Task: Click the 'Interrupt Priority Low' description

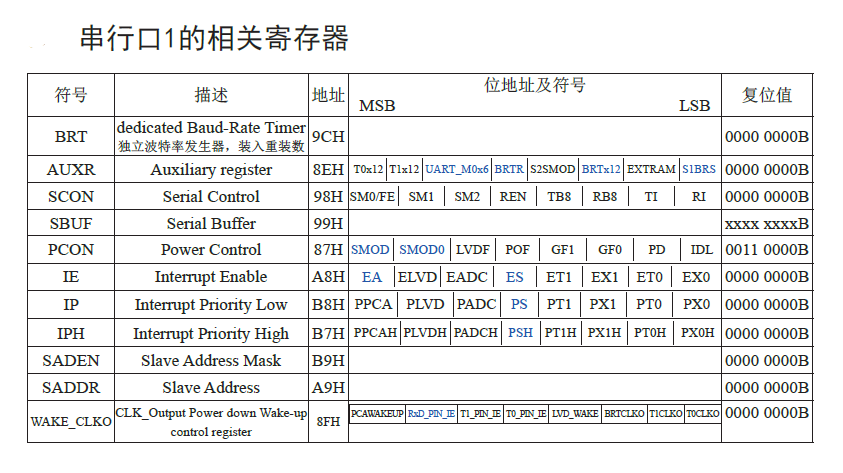Action: [211, 305]
